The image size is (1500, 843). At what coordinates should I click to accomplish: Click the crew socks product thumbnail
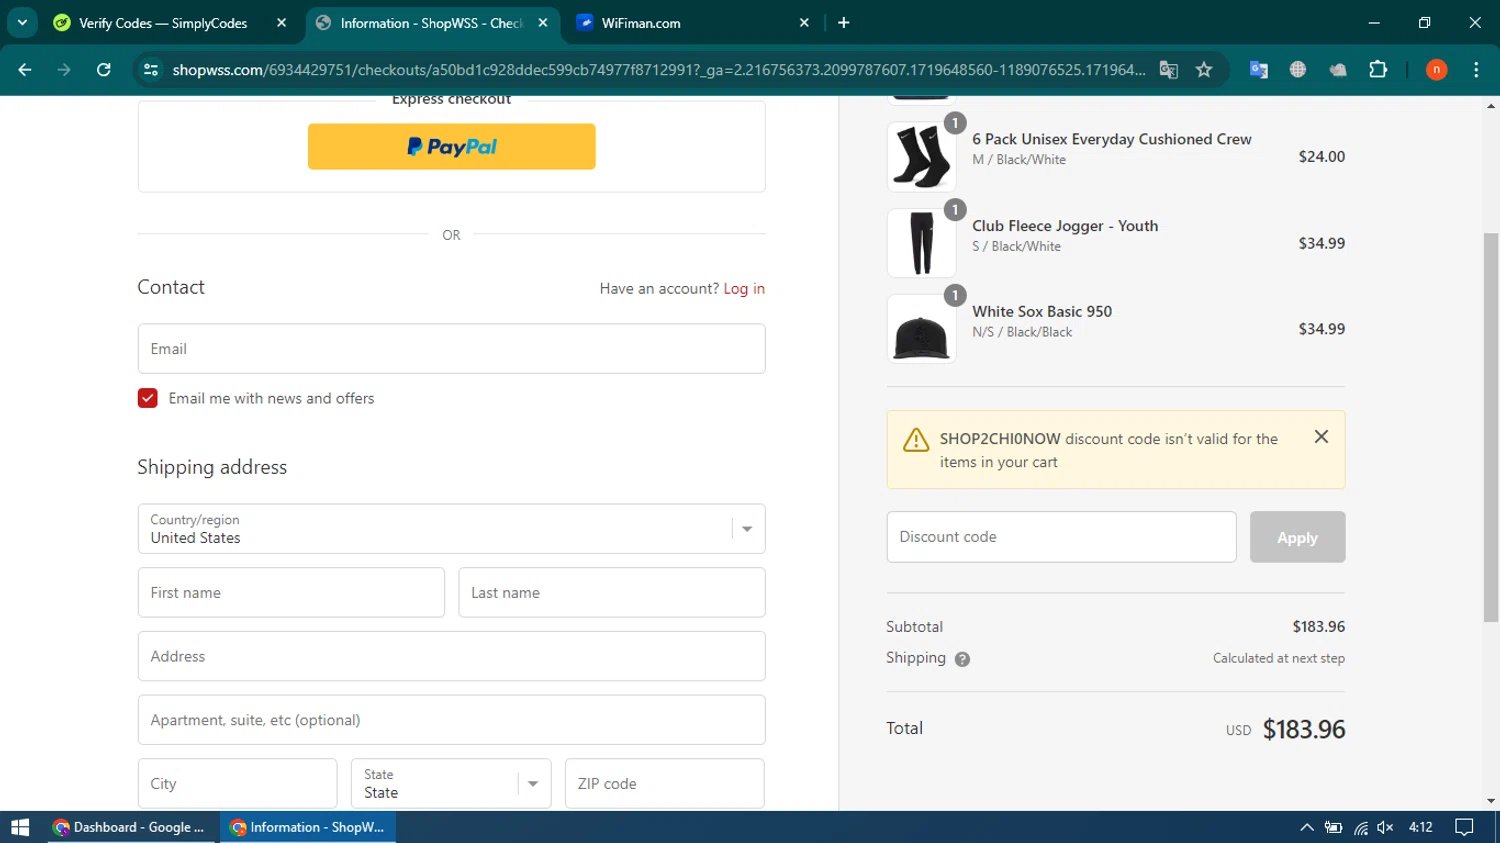[x=921, y=157]
